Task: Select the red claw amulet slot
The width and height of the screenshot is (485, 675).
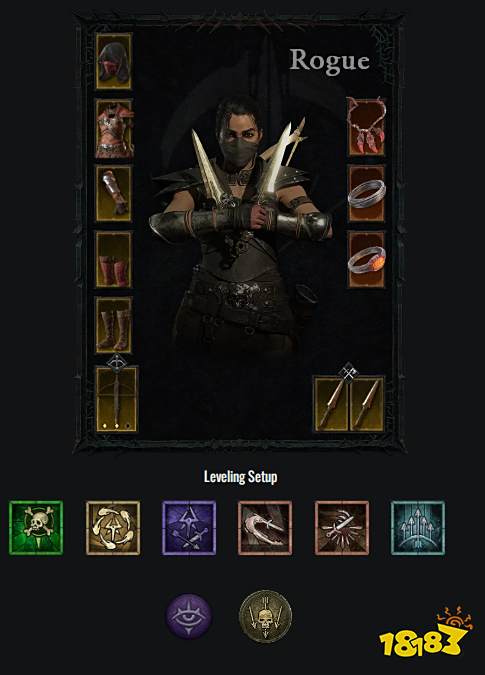Action: click(x=366, y=127)
